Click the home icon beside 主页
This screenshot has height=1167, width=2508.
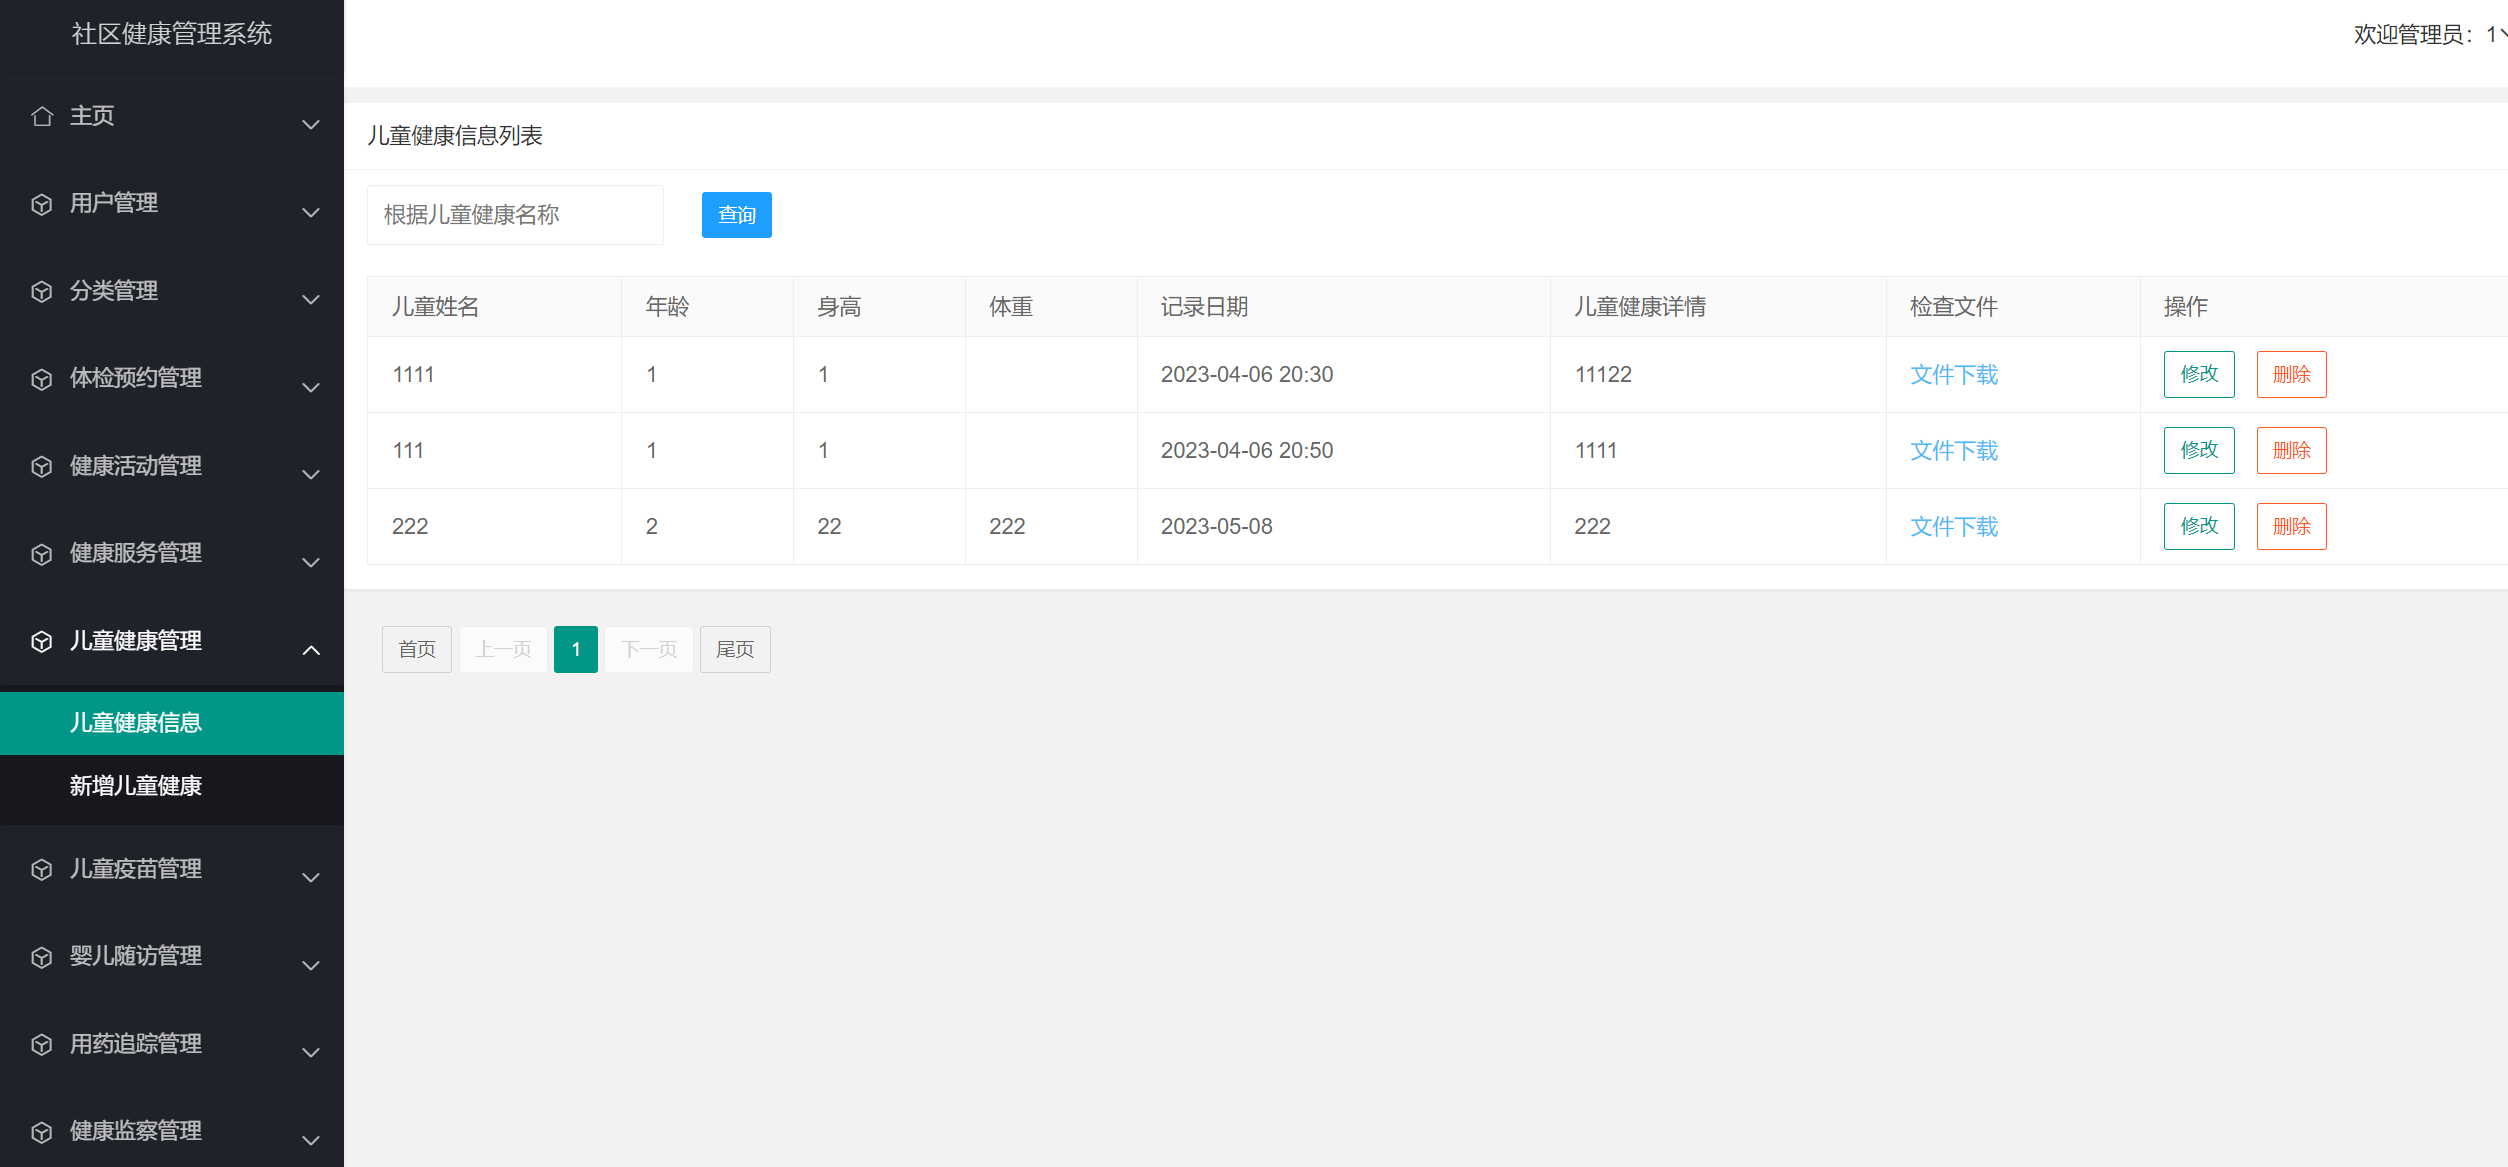(x=41, y=116)
